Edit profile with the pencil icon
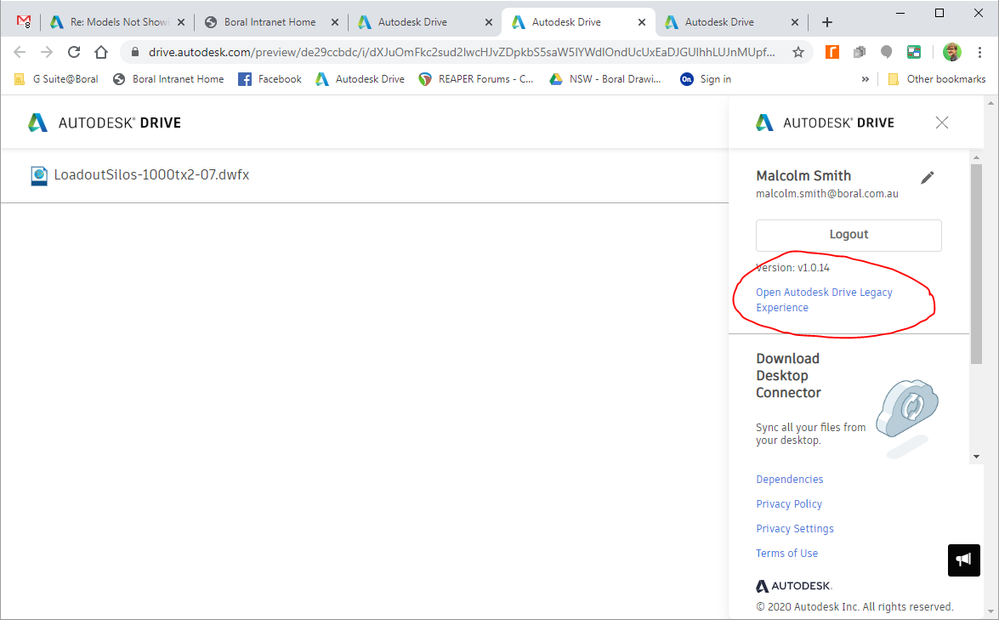The width and height of the screenshot is (999, 620). pos(928,178)
